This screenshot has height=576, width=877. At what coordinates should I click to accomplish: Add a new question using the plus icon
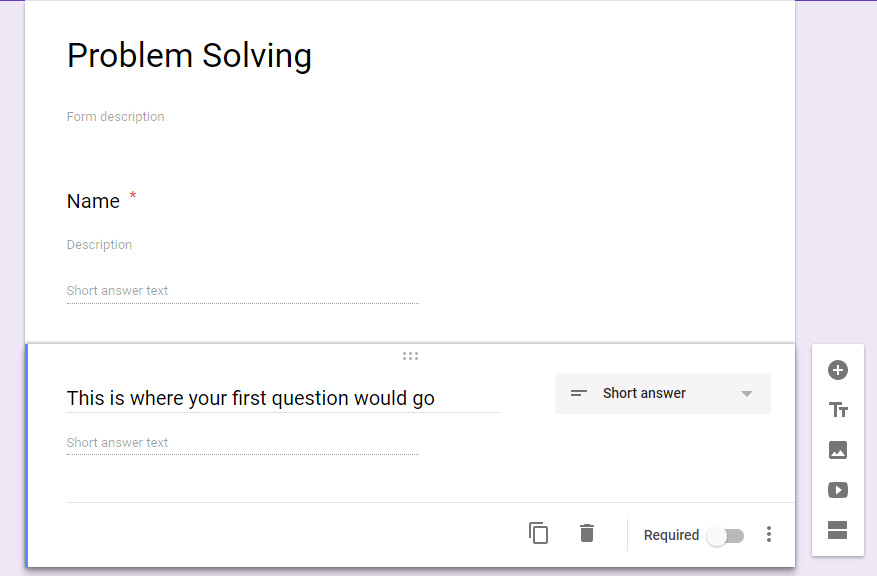(x=837, y=370)
